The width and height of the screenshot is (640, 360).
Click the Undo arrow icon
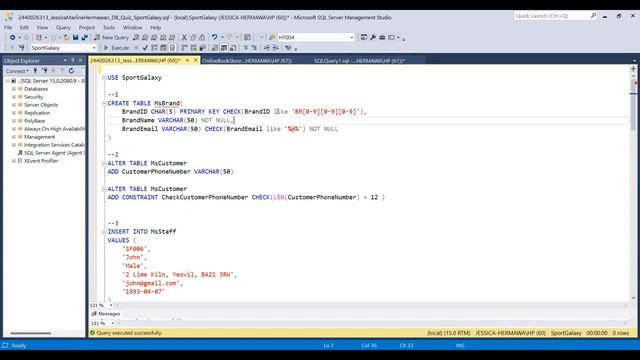point(214,37)
